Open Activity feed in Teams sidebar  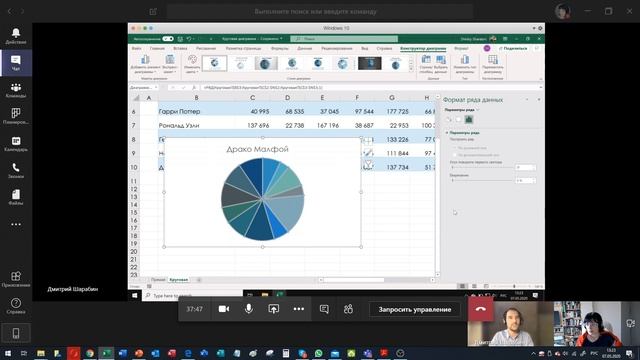point(16,36)
